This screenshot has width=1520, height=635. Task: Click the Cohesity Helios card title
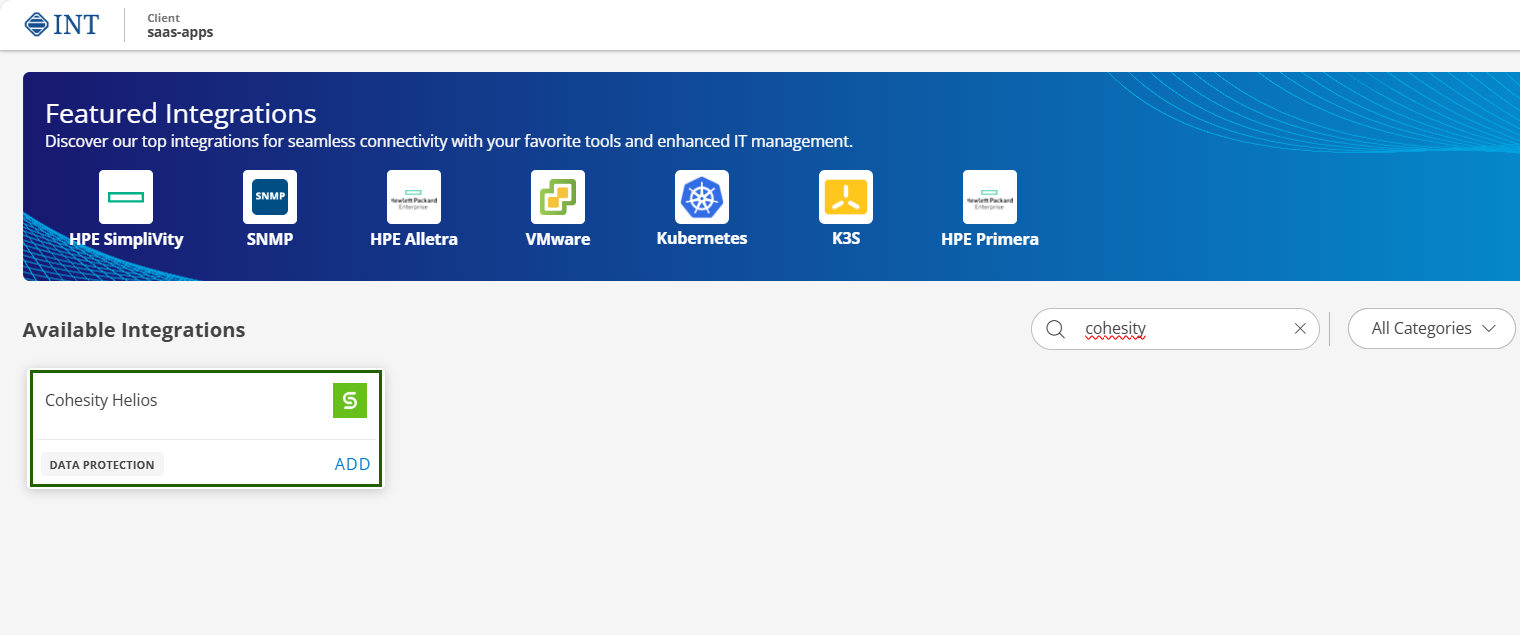point(101,400)
